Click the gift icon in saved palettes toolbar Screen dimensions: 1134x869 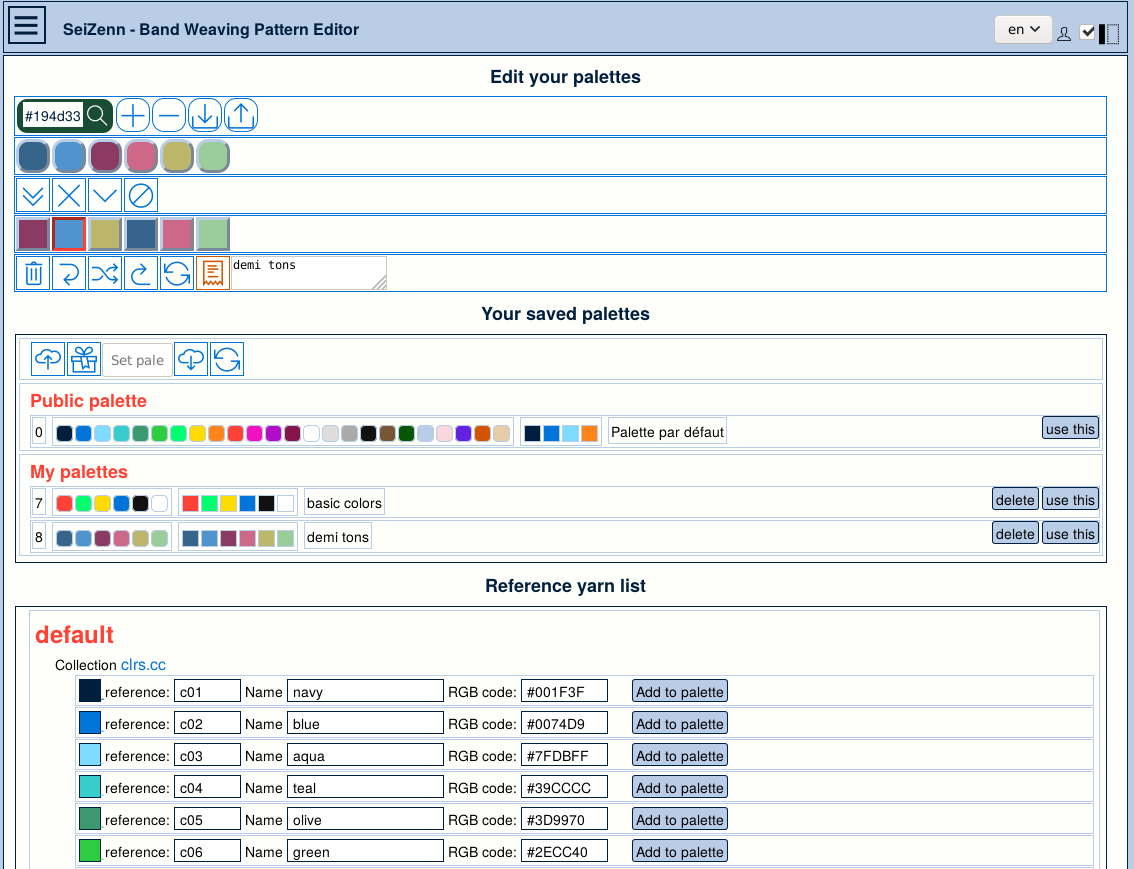[x=84, y=358]
